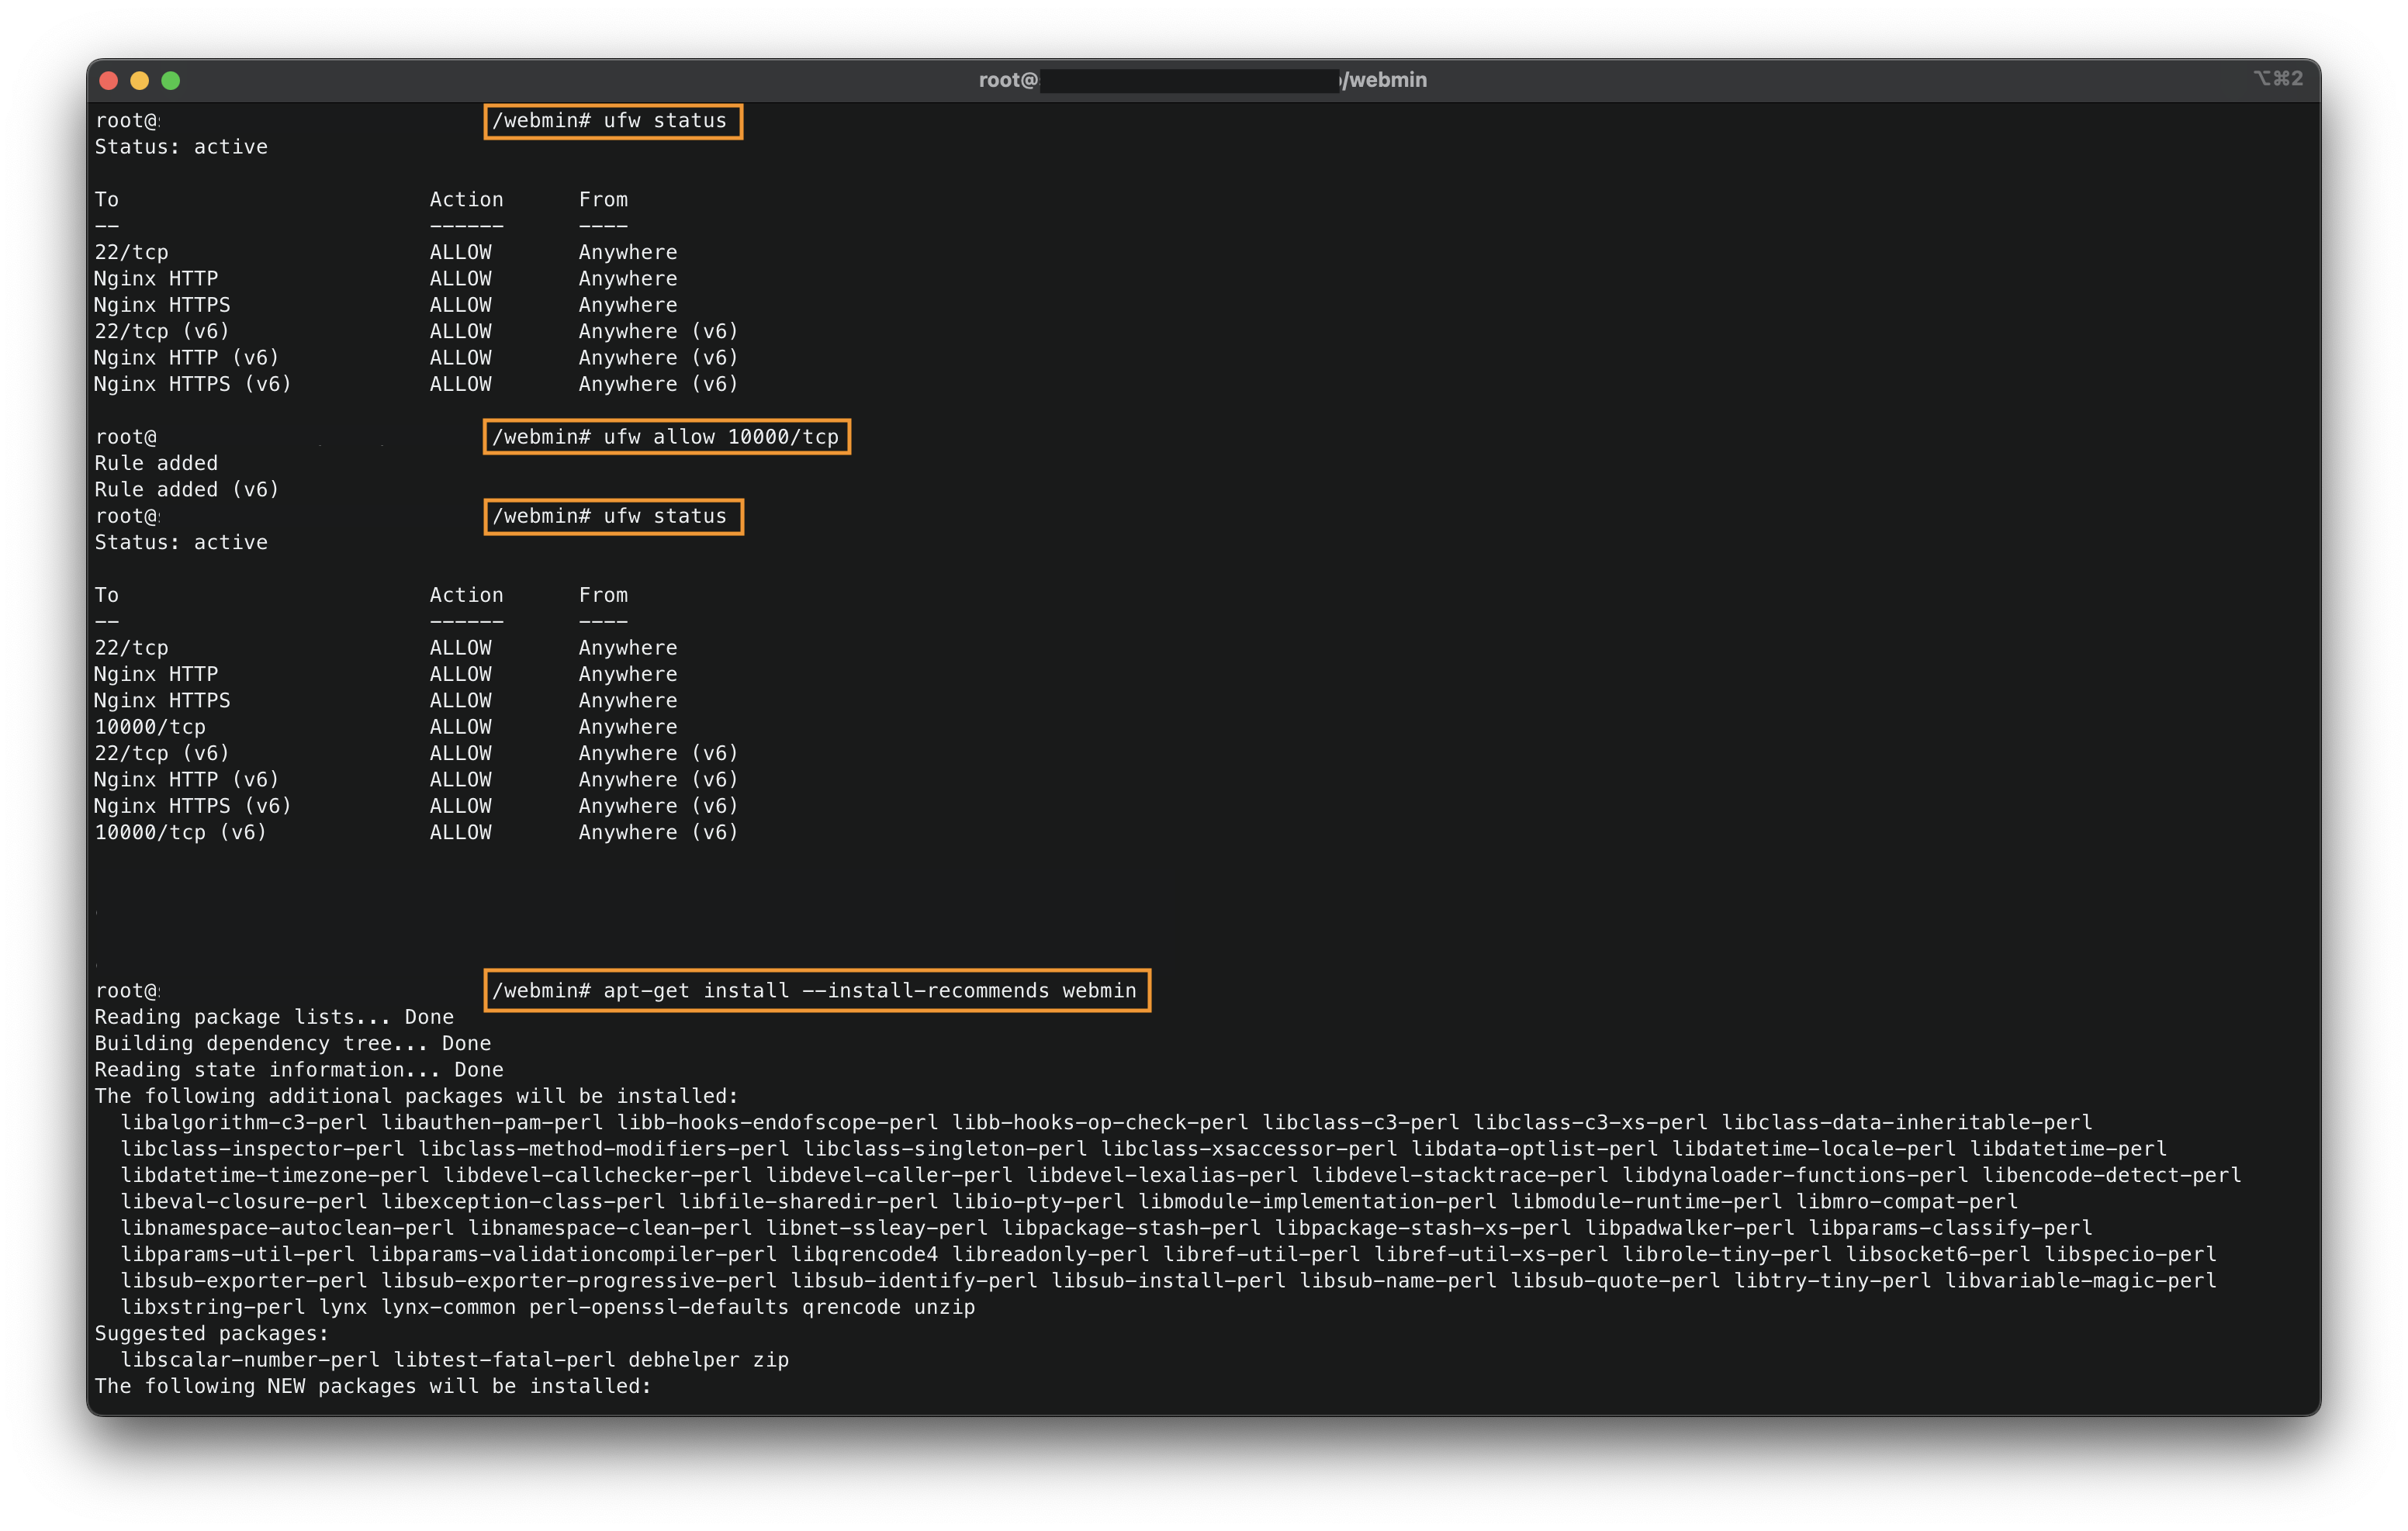The width and height of the screenshot is (2408, 1531).
Task: Click 'Reading package lists... Done' line
Action: click(274, 1017)
